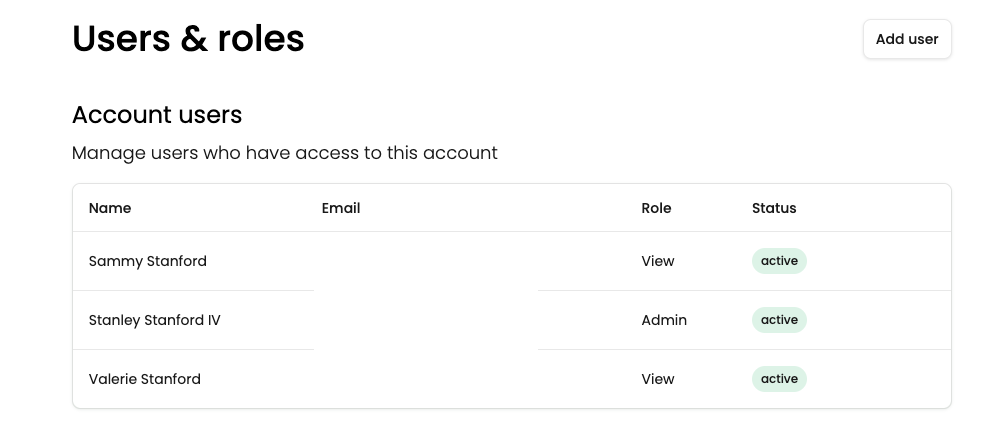Click the Add user button
The image size is (1004, 444).
907,39
